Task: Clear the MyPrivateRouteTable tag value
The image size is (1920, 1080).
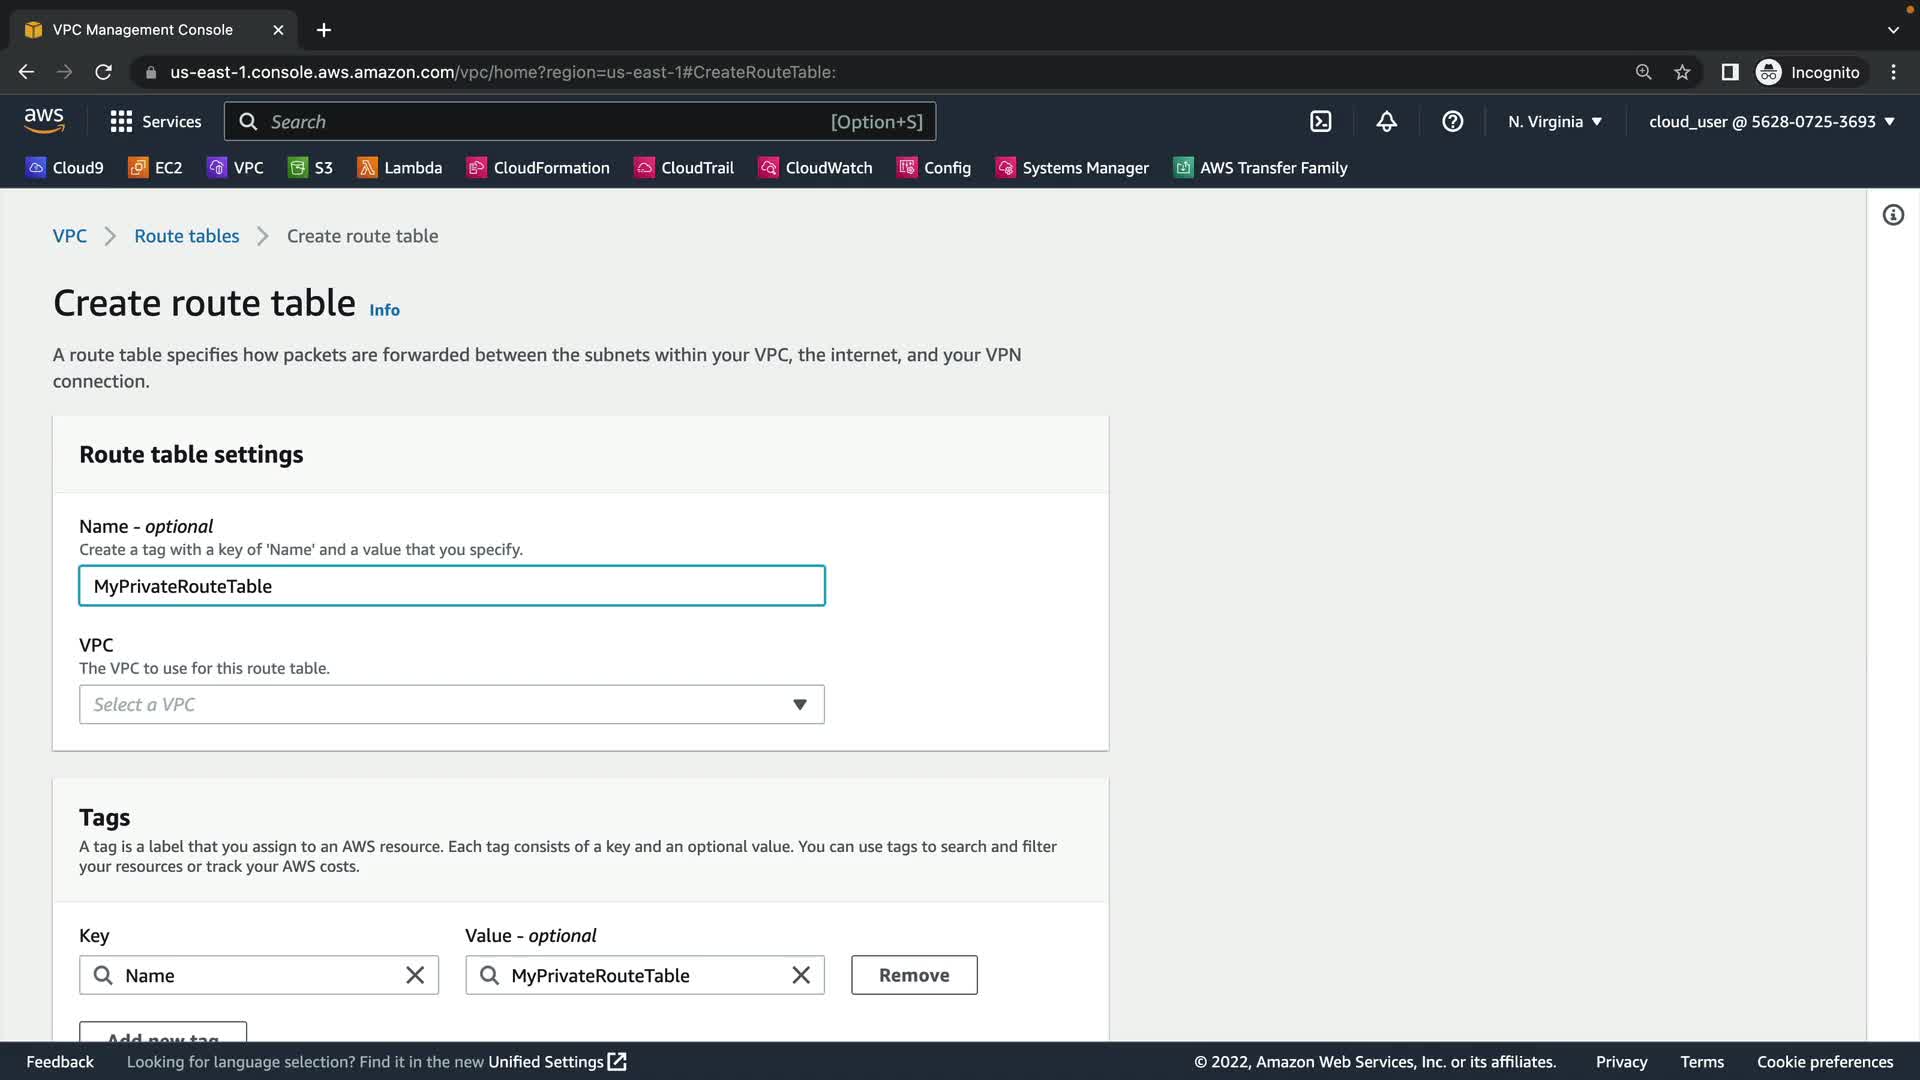Action: pyautogui.click(x=801, y=975)
